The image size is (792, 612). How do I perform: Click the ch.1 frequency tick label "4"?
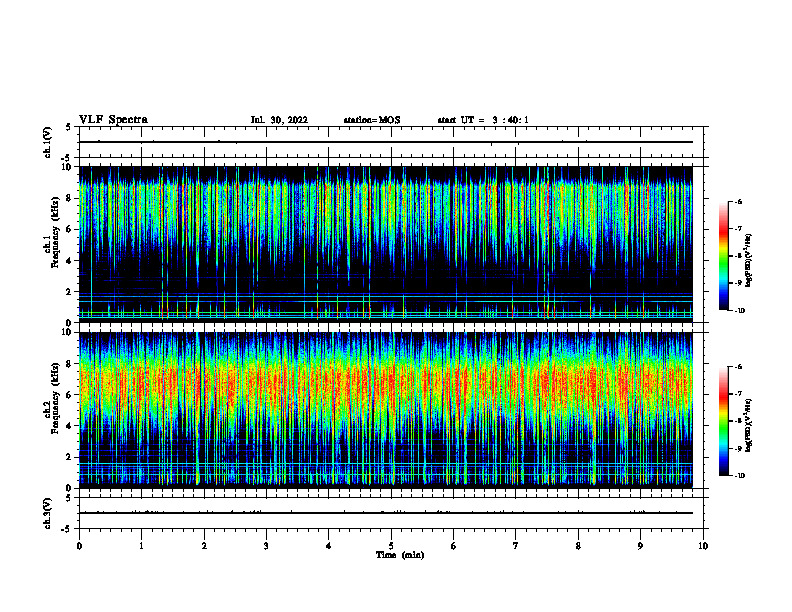[x=69, y=261]
